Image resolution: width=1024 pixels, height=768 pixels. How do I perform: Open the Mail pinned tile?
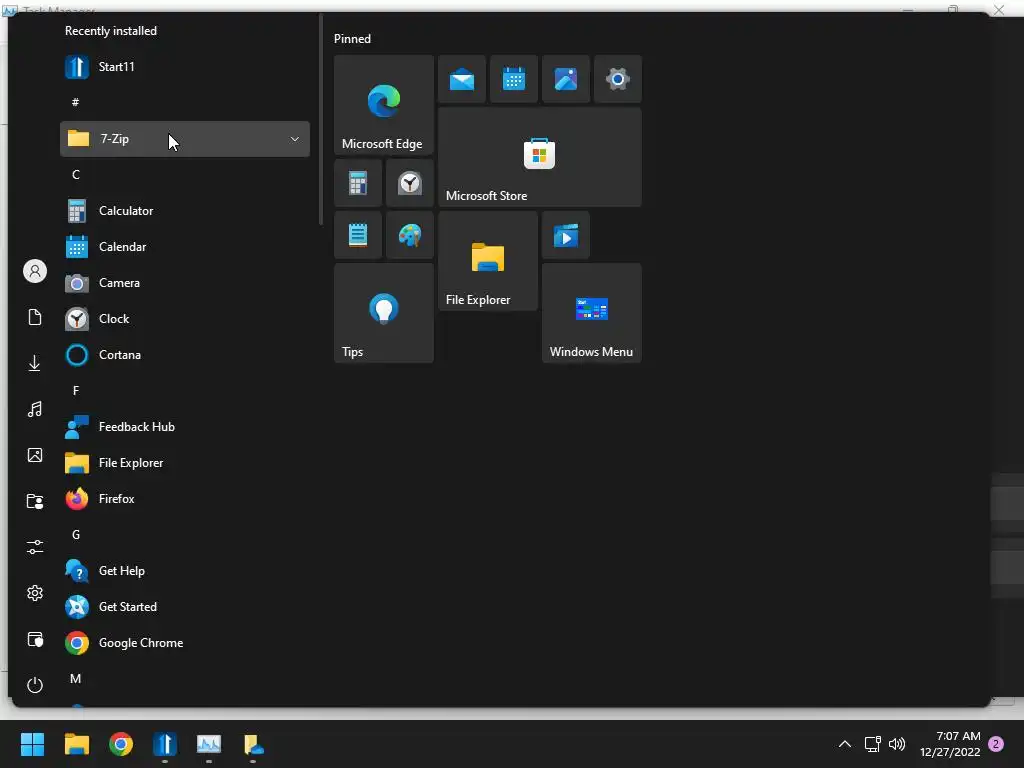(462, 79)
